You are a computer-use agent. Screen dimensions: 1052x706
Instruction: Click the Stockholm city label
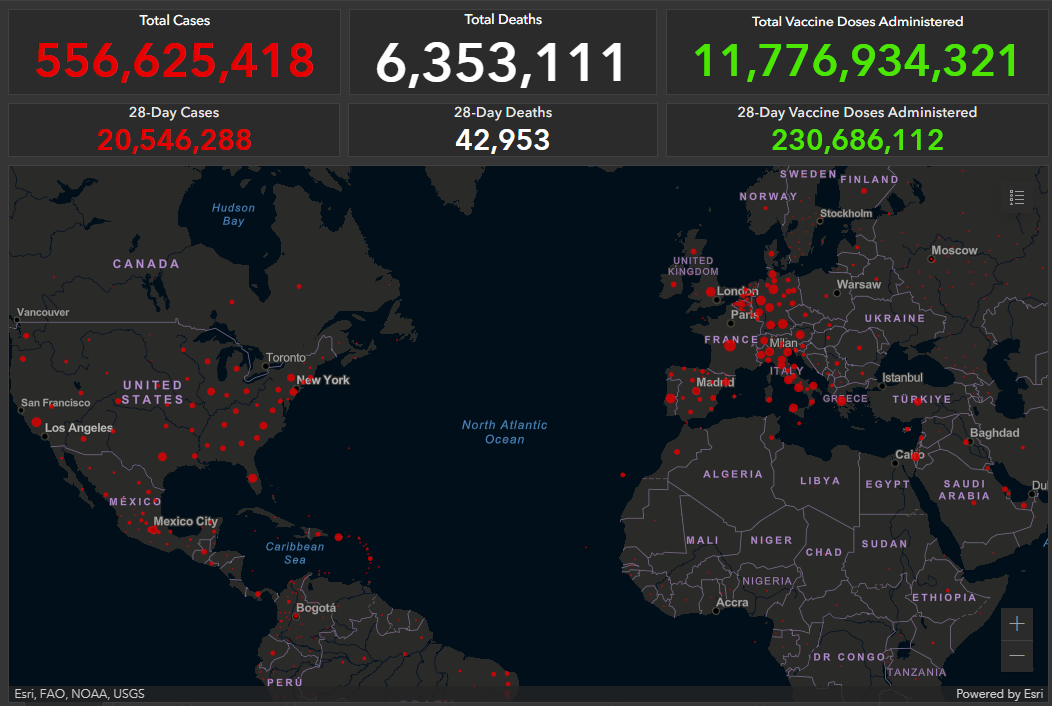(846, 213)
